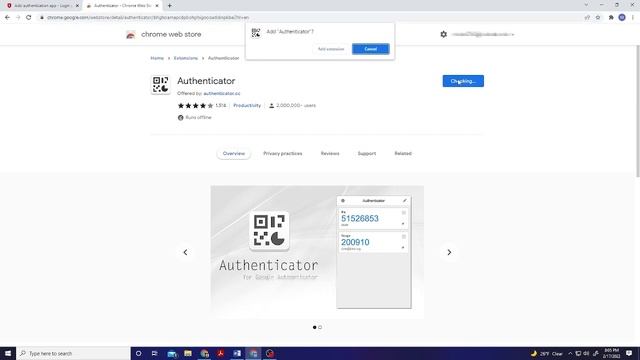Close the Add authentication app tab

pyautogui.click(x=77, y=6)
